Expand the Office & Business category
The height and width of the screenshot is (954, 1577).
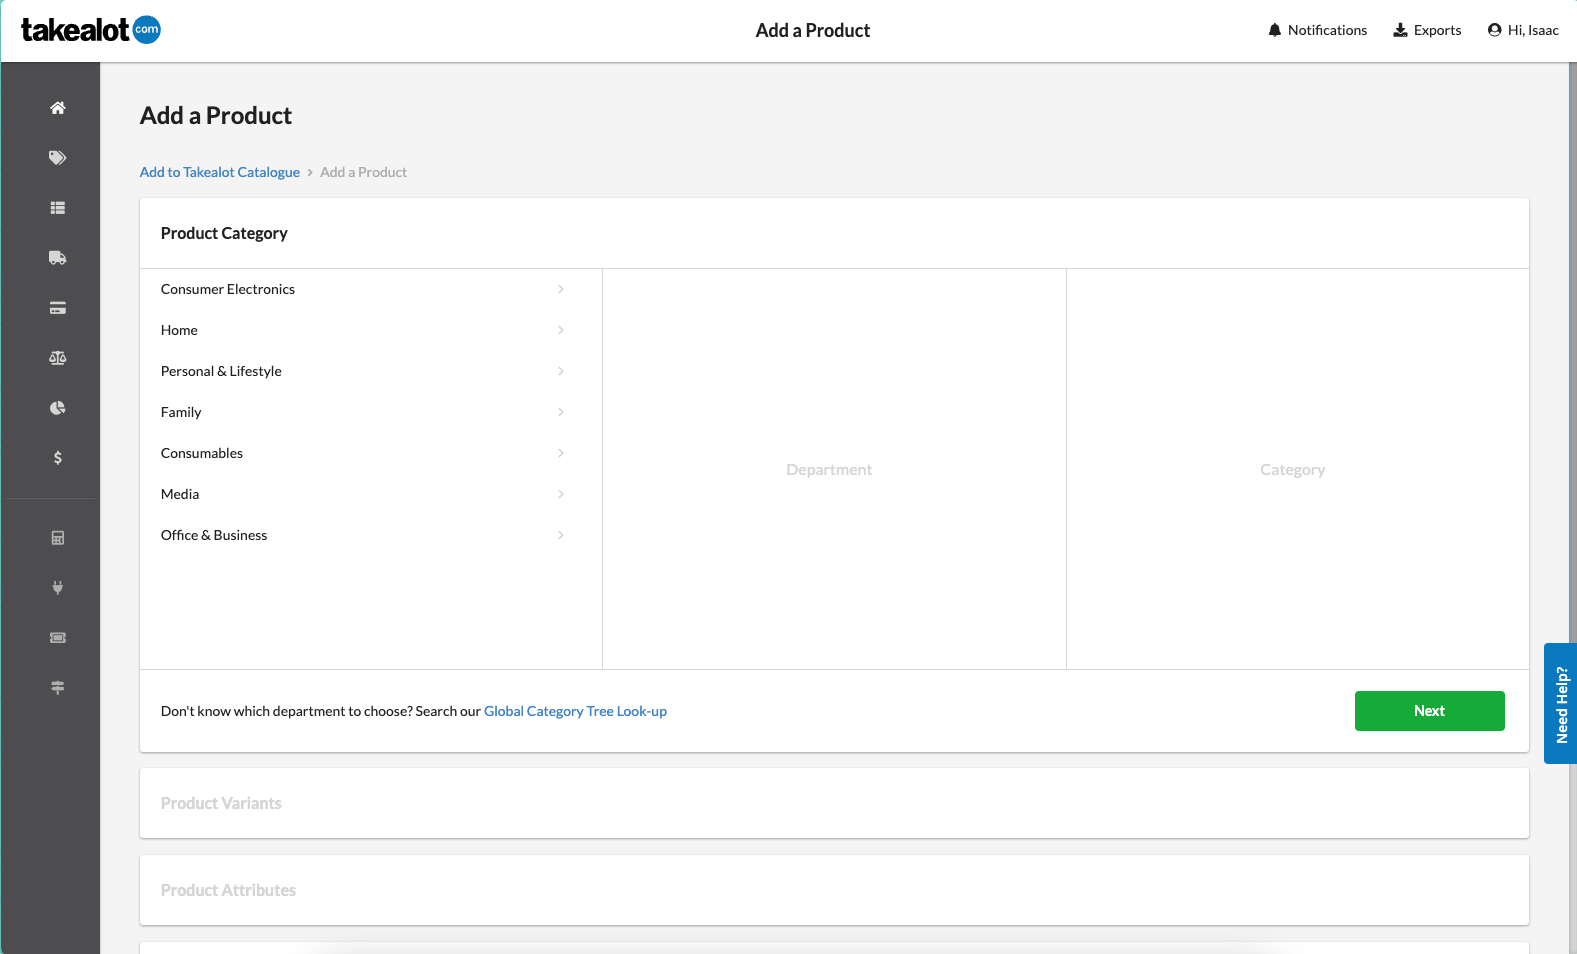(362, 535)
